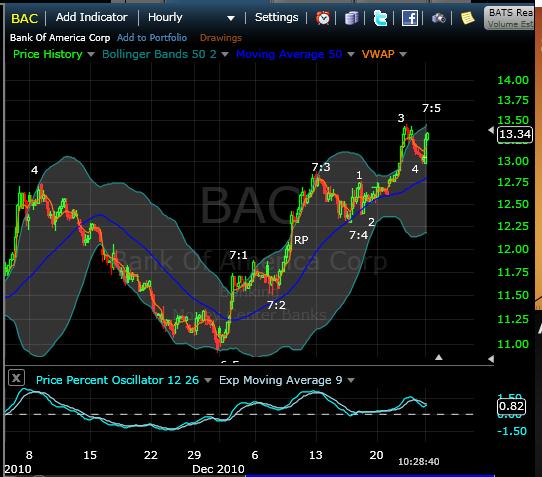Viewport: 542px width, 477px height.
Task: Click the alarm clock alert icon
Action: [323, 18]
